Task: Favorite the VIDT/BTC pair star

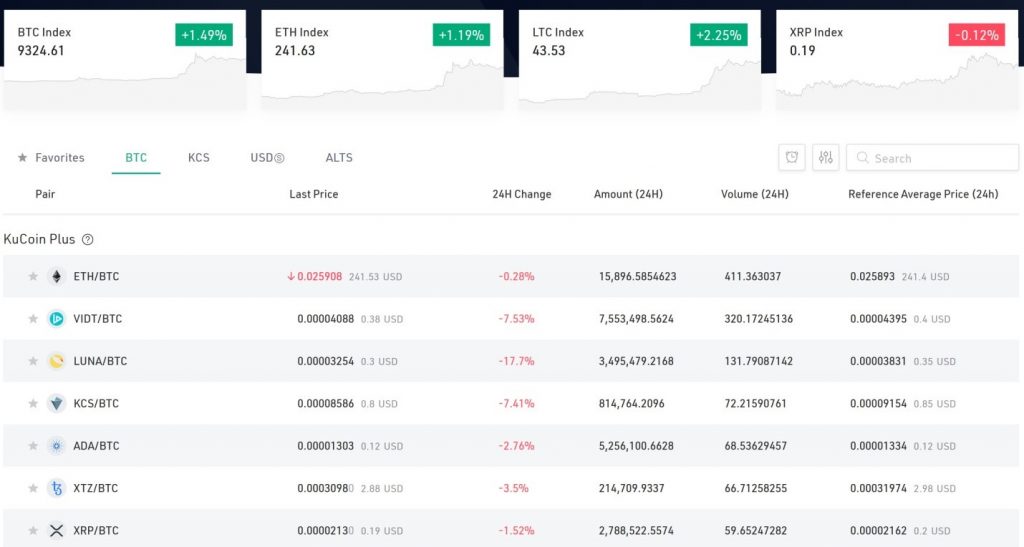Action: point(33,319)
